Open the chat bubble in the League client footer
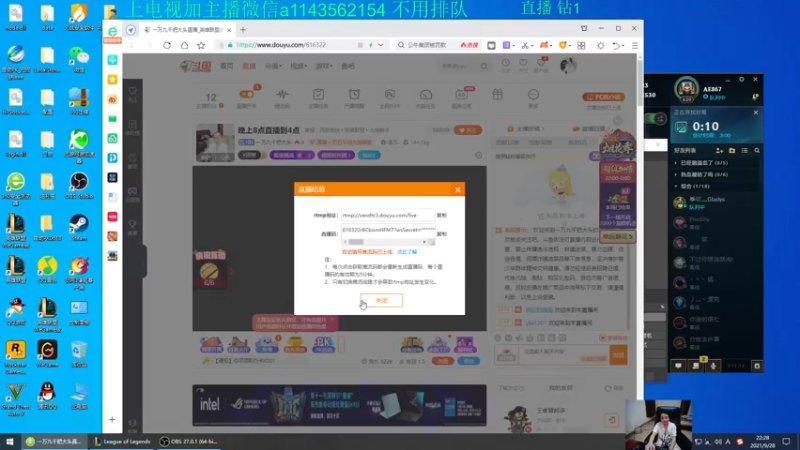Image resolution: width=800 pixels, height=450 pixels. tap(678, 366)
